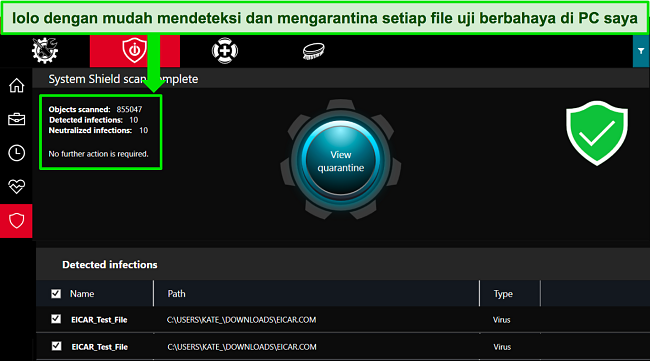Click the teal filter funnel icon
This screenshot has width=650, height=361.
641,51
